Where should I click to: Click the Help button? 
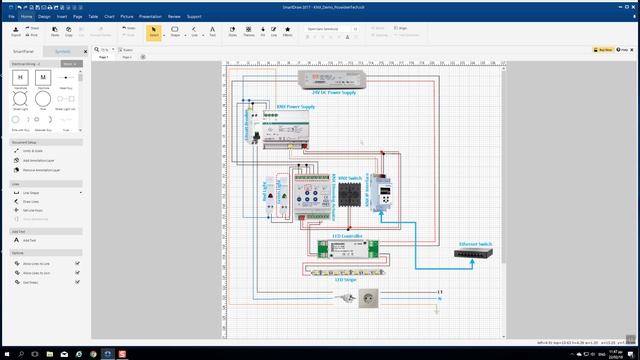click(622, 50)
